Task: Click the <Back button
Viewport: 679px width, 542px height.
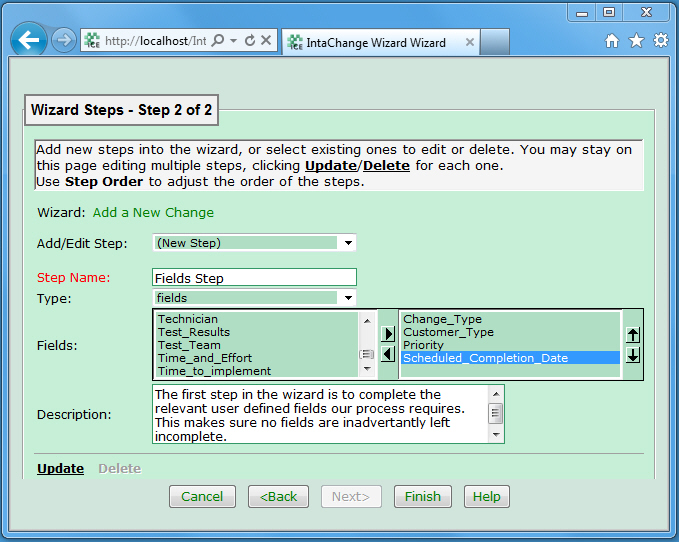Action: pos(278,496)
